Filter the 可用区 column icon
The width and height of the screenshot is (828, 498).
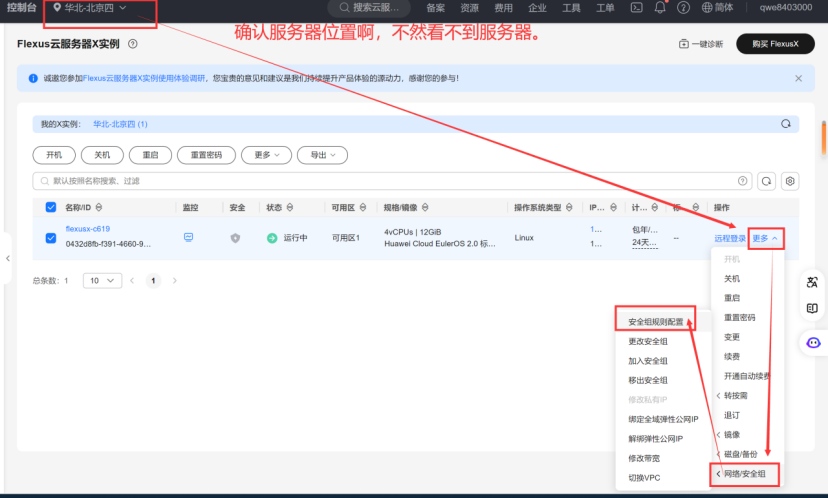363,208
